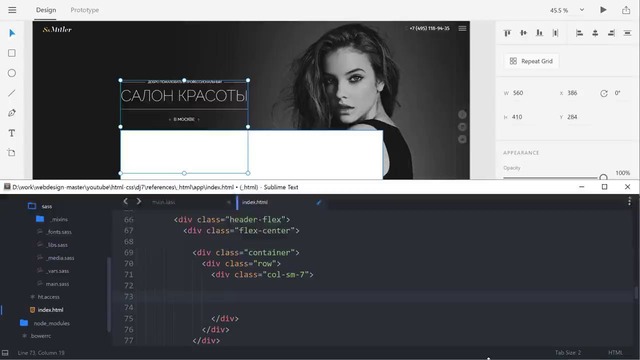Click code line with header-flex class
Screen dimensions: 640x360
(232, 220)
